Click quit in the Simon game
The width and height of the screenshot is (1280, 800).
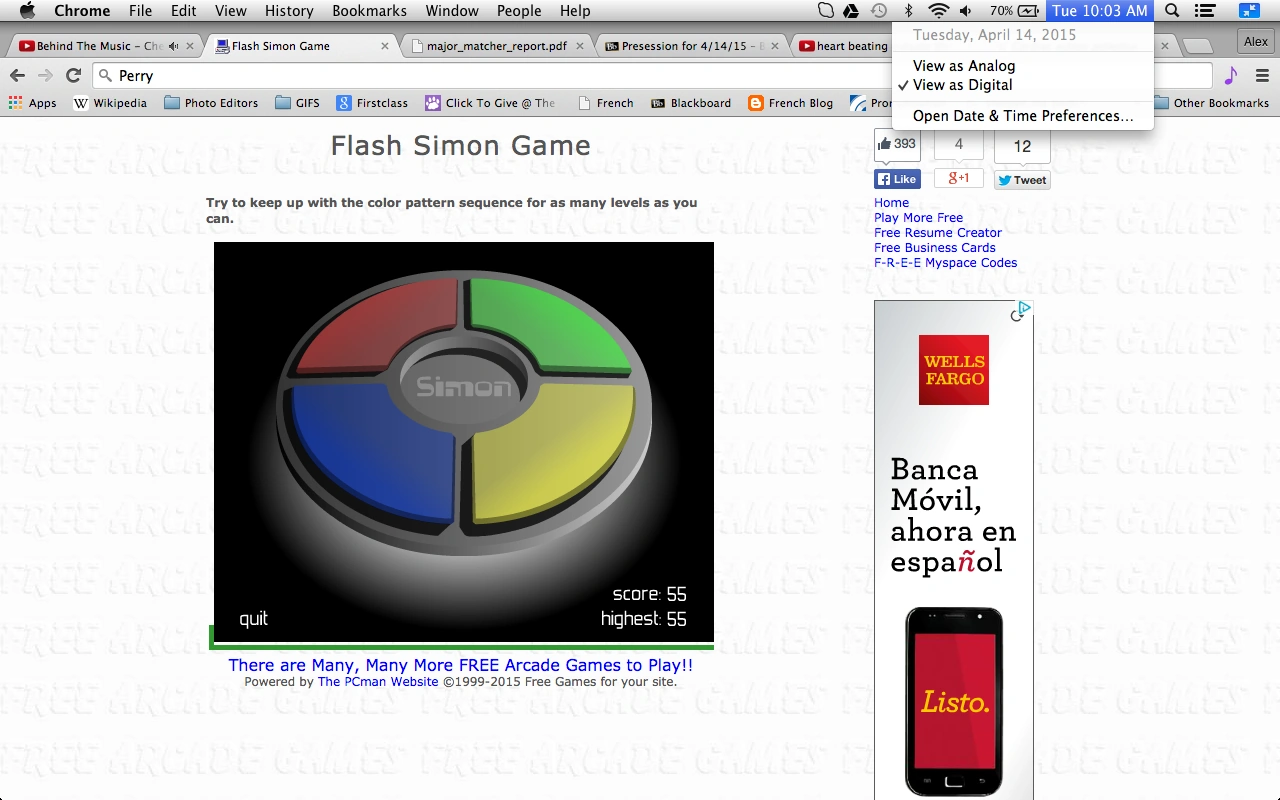click(253, 619)
